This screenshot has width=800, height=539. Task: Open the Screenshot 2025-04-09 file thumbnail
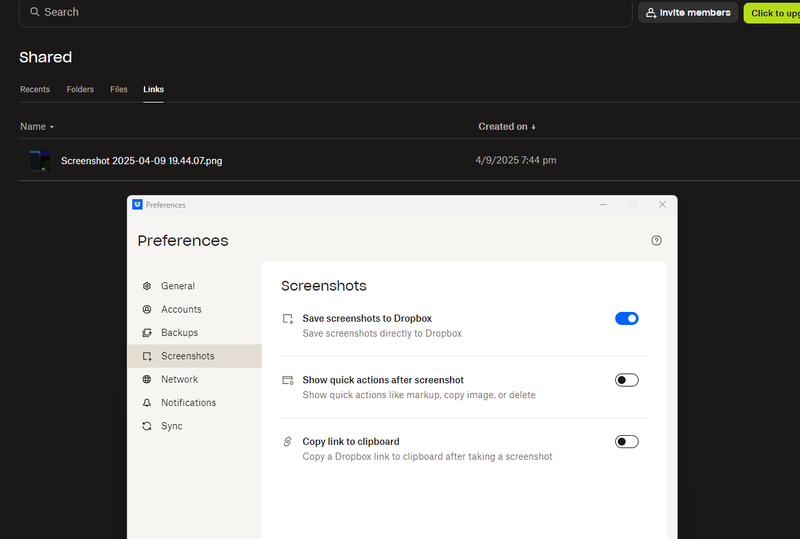pyautogui.click(x=40, y=160)
